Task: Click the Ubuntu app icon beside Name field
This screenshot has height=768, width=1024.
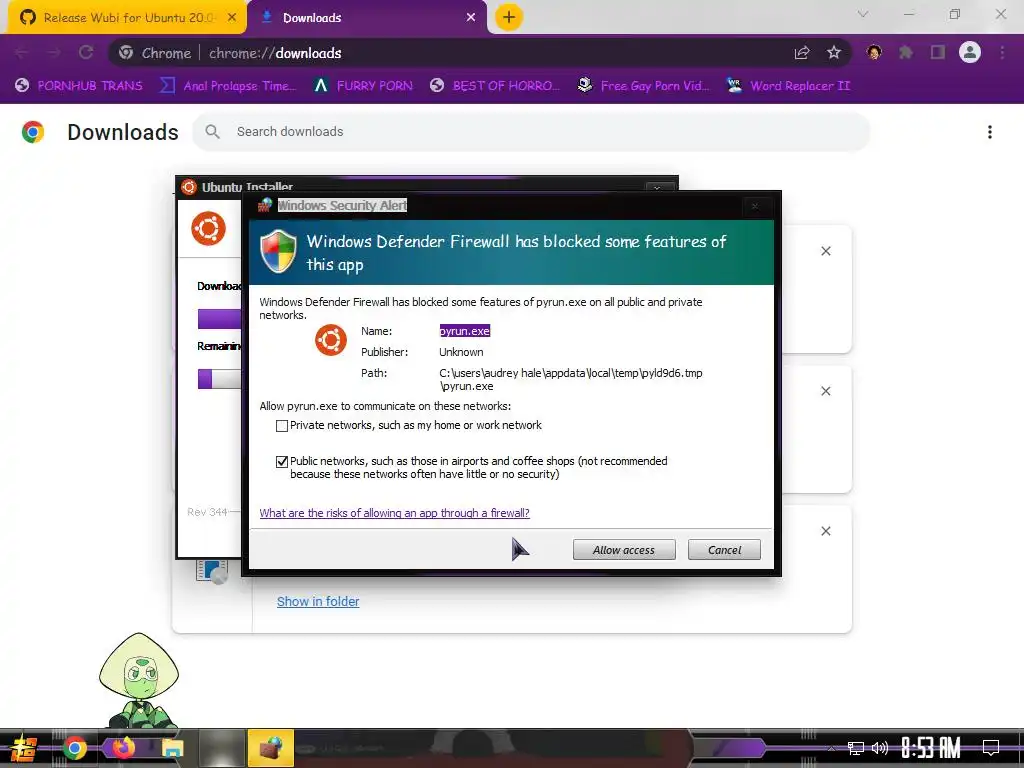Action: click(331, 340)
